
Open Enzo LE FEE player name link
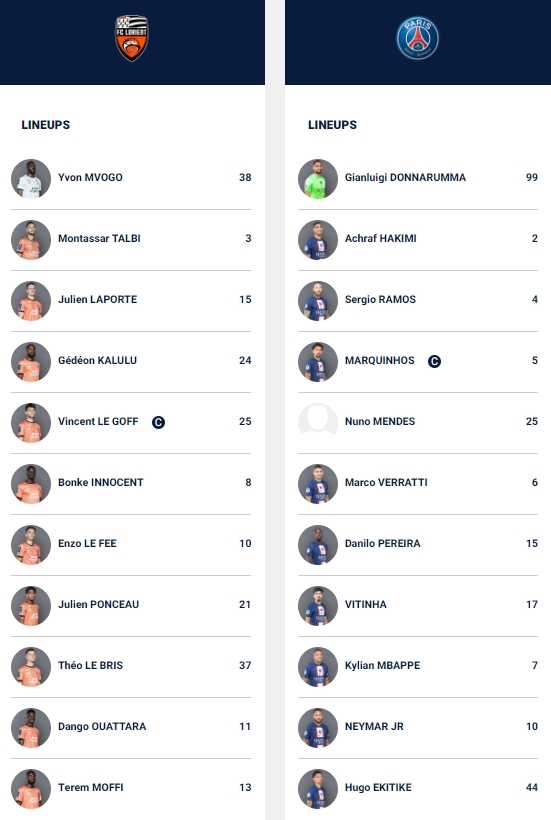coord(87,543)
